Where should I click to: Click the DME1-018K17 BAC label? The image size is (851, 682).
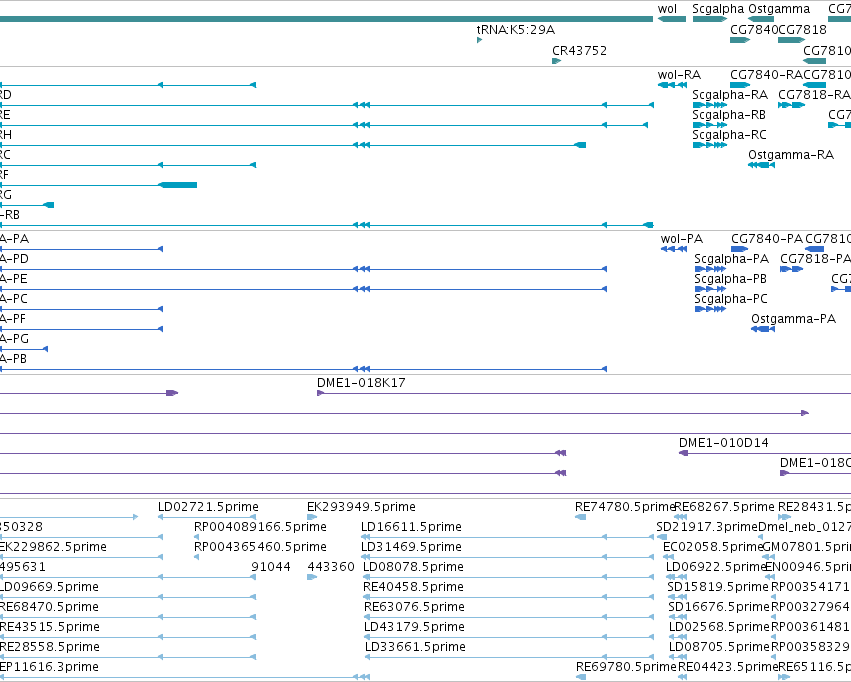pos(361,383)
